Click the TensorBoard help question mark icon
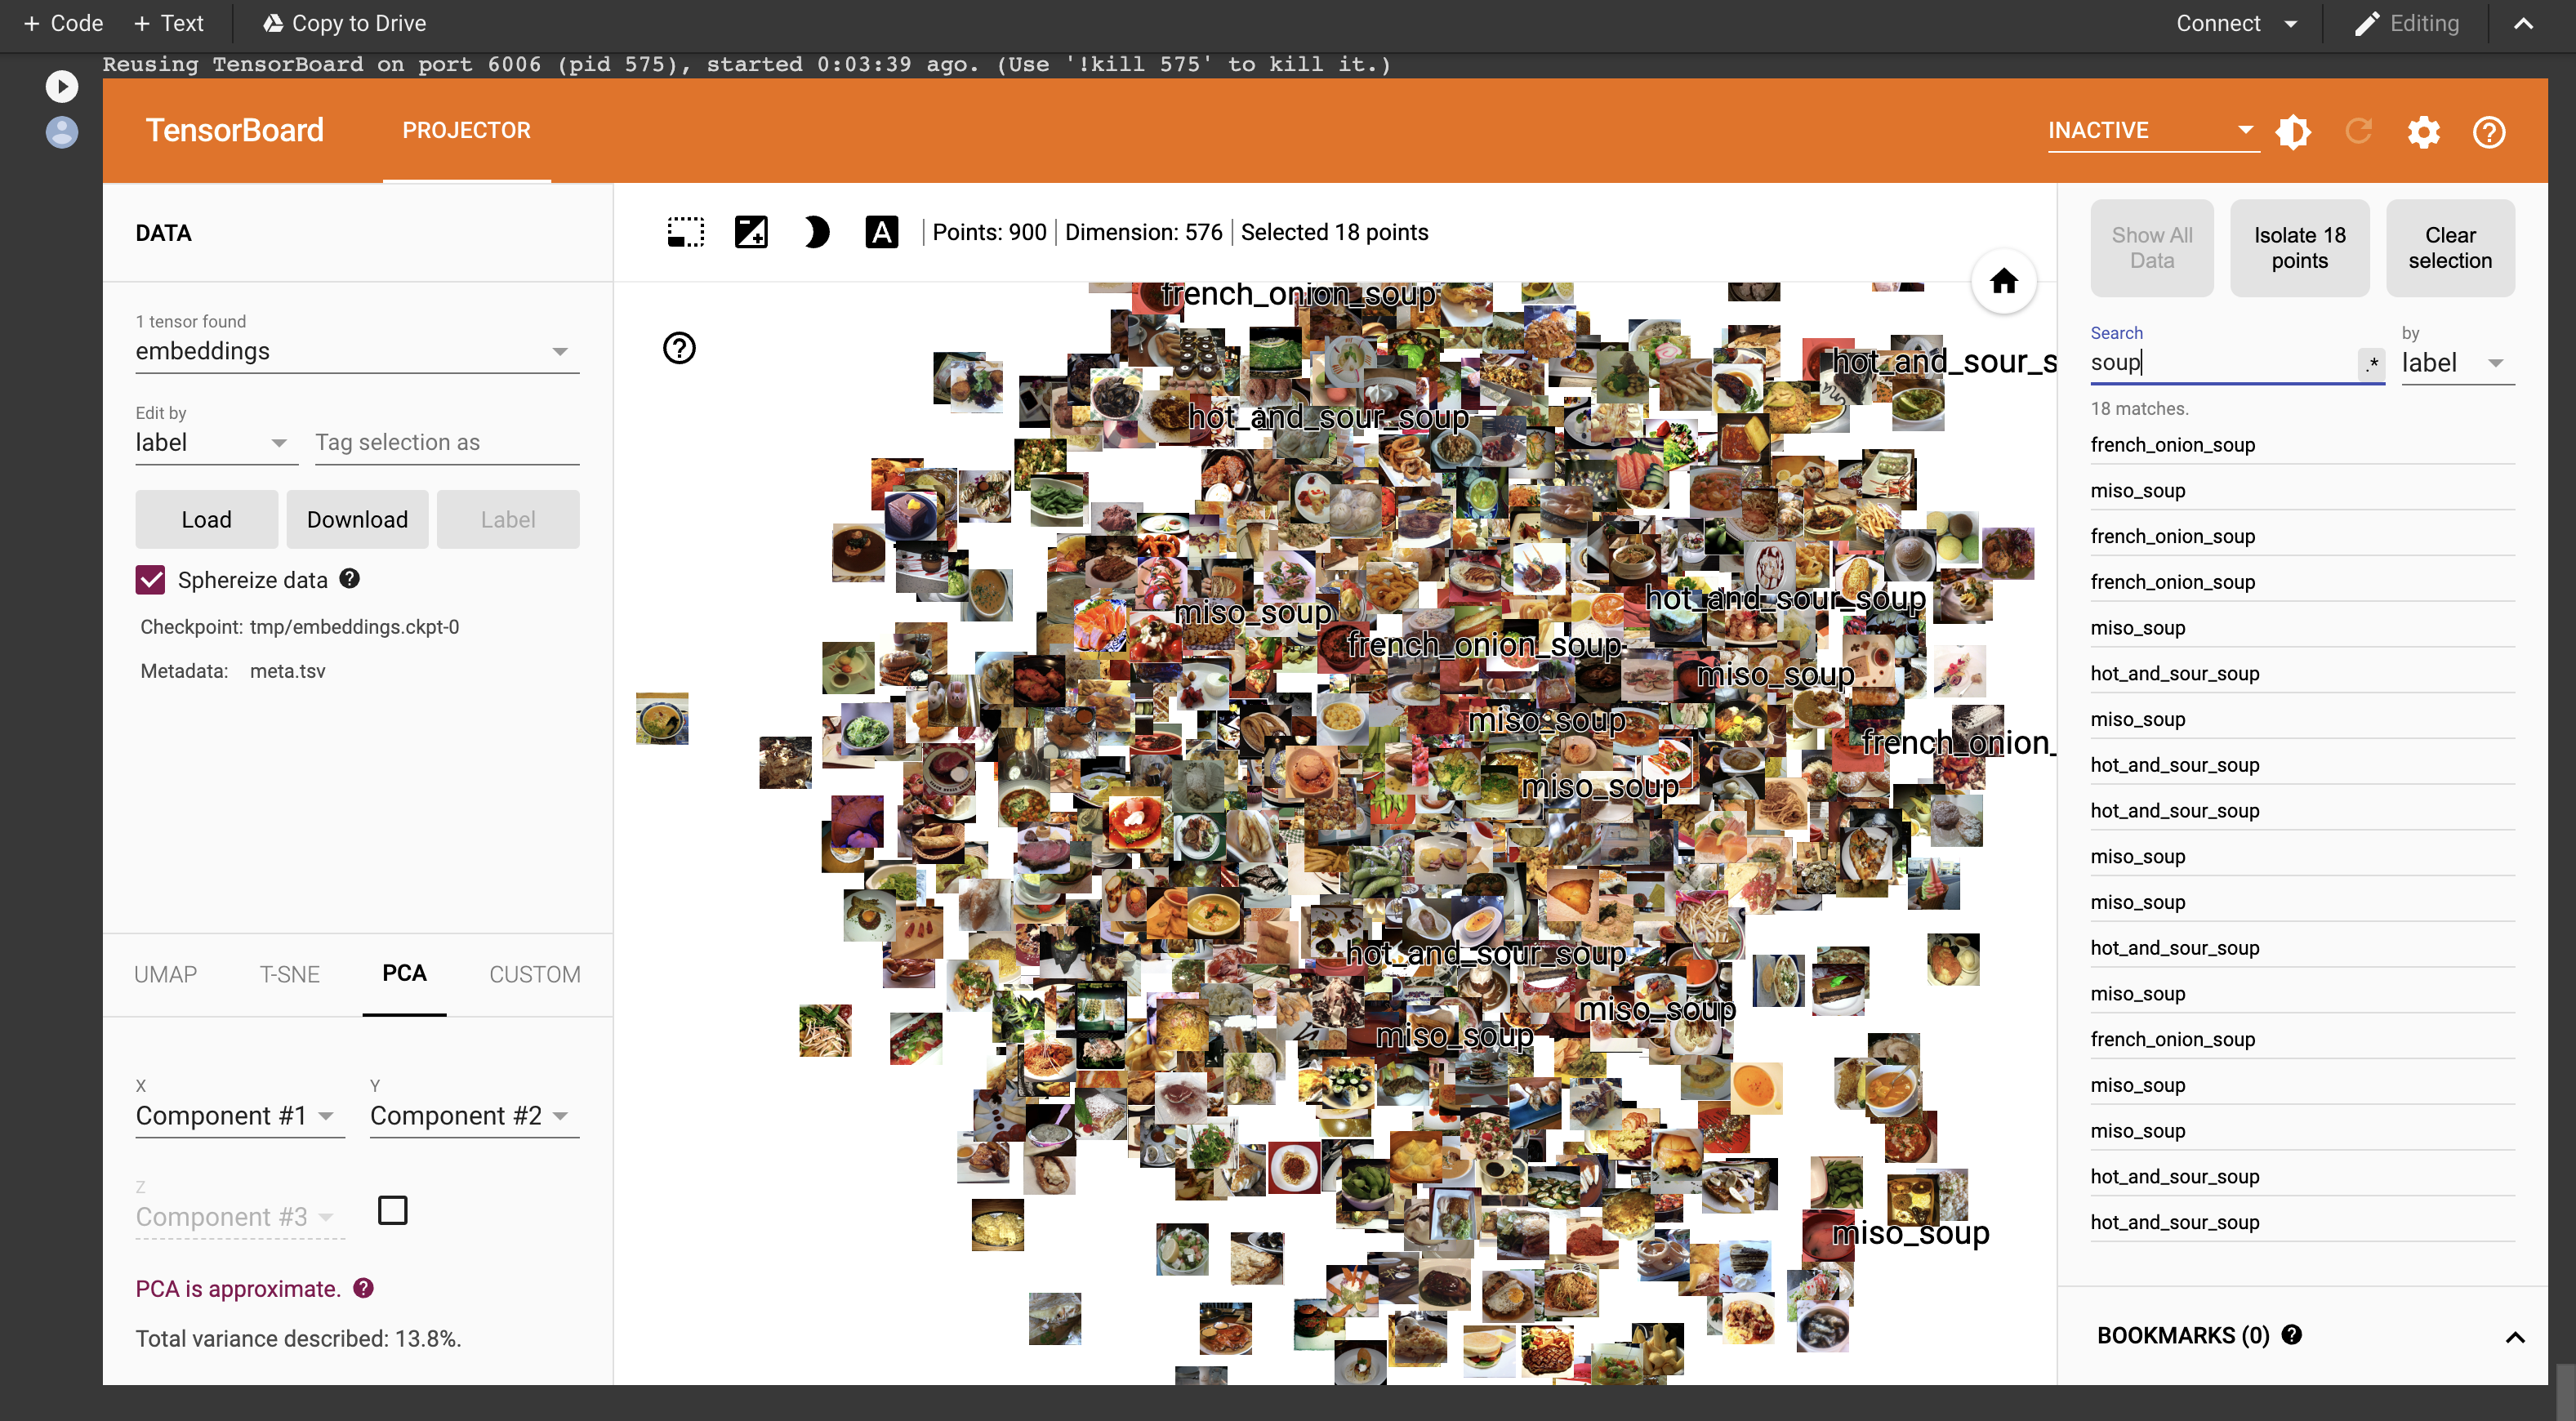The image size is (2576, 1421). [2489, 131]
